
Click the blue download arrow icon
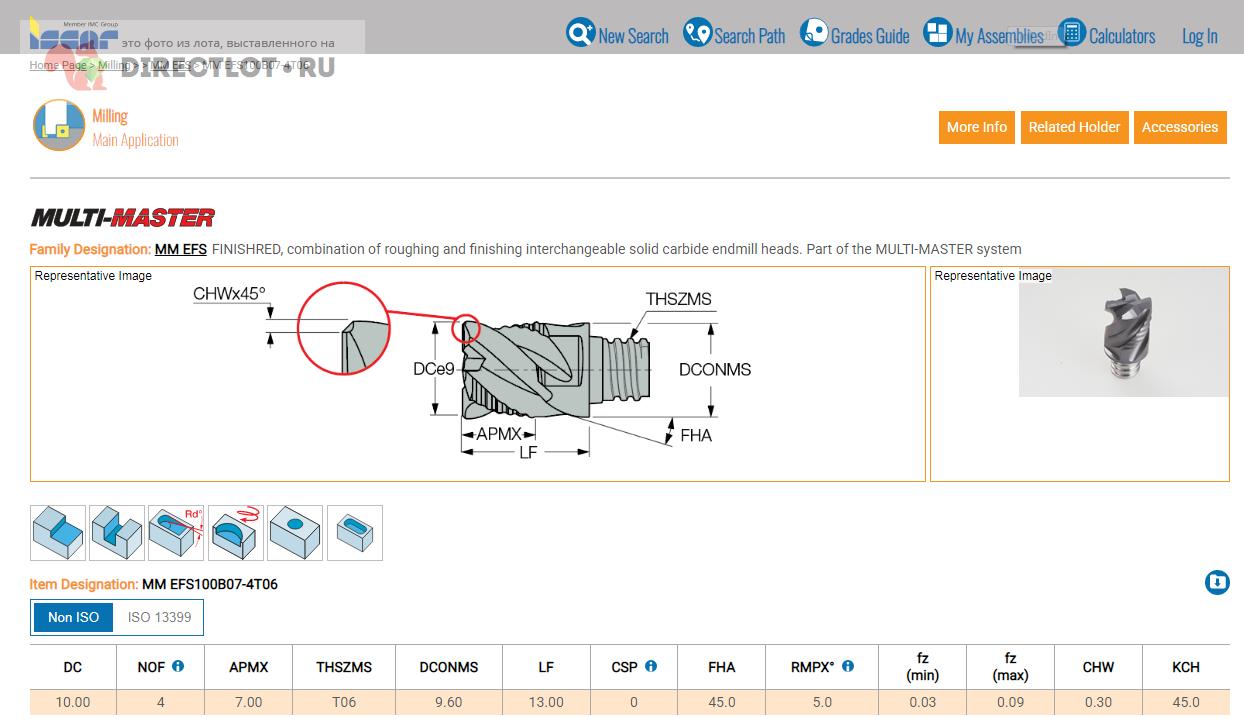coord(1217,582)
